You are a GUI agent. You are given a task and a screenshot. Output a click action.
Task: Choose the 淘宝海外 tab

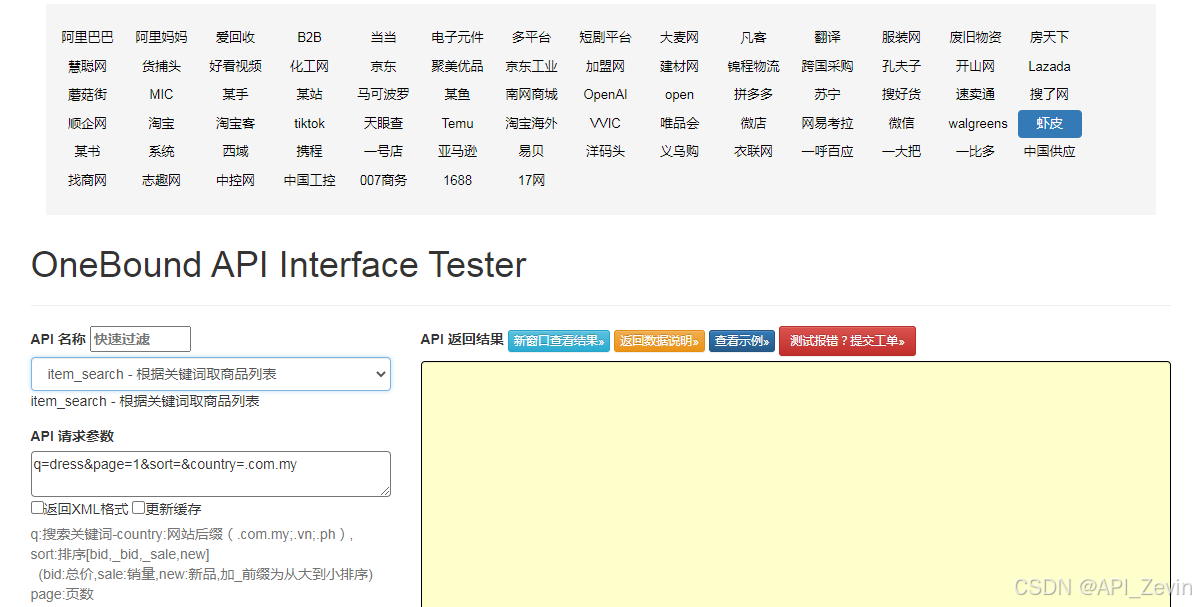coord(531,124)
